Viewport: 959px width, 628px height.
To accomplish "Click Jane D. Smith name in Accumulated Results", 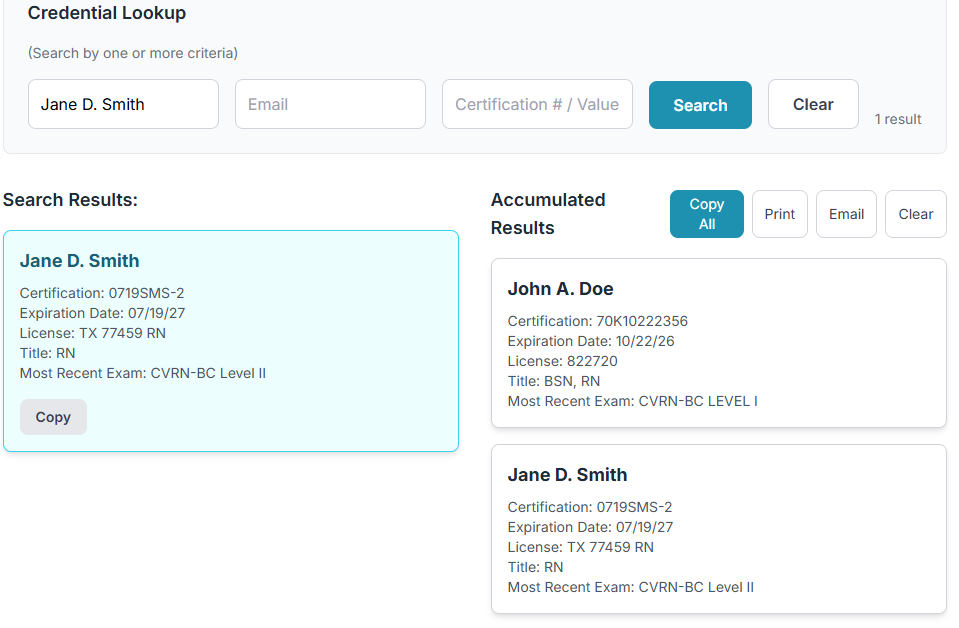I will click(567, 475).
